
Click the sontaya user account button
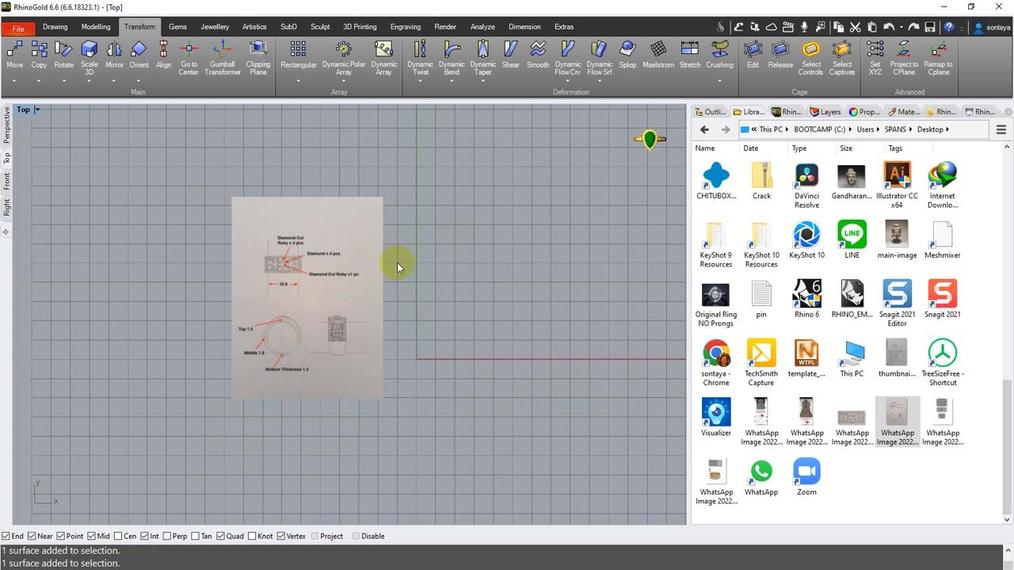coord(992,27)
